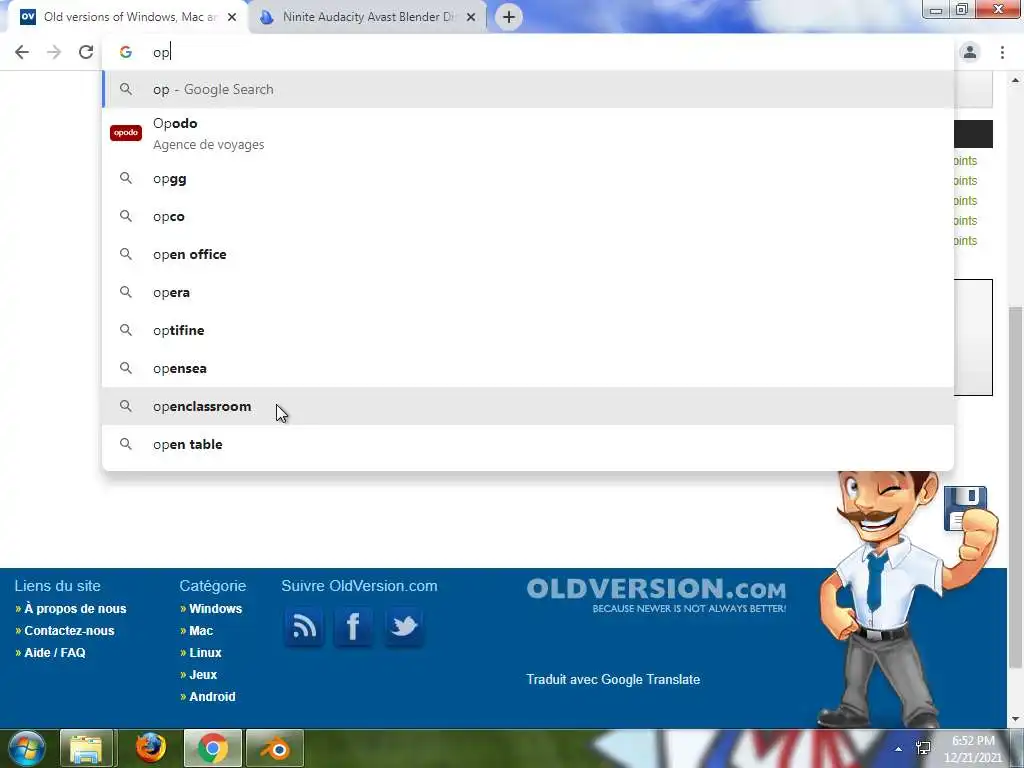Open the Jeux category link
1024x768 pixels.
click(x=203, y=675)
